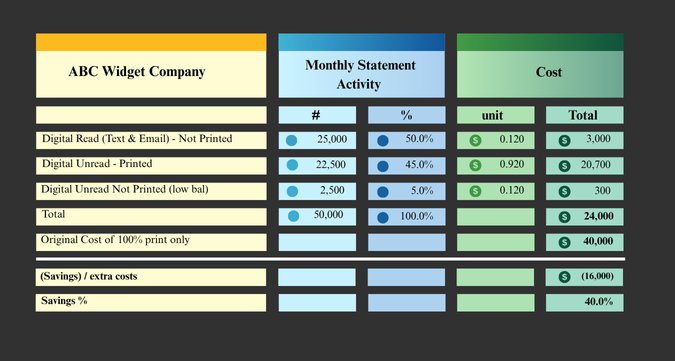Click the Total column heading cell
Image resolution: width=675 pixels, height=361 pixels.
click(x=585, y=115)
